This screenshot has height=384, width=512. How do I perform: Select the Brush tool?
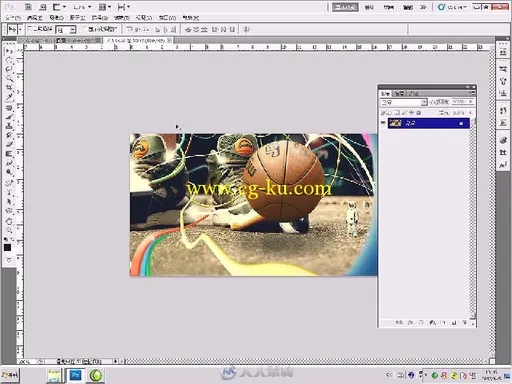pyautogui.click(x=9, y=117)
